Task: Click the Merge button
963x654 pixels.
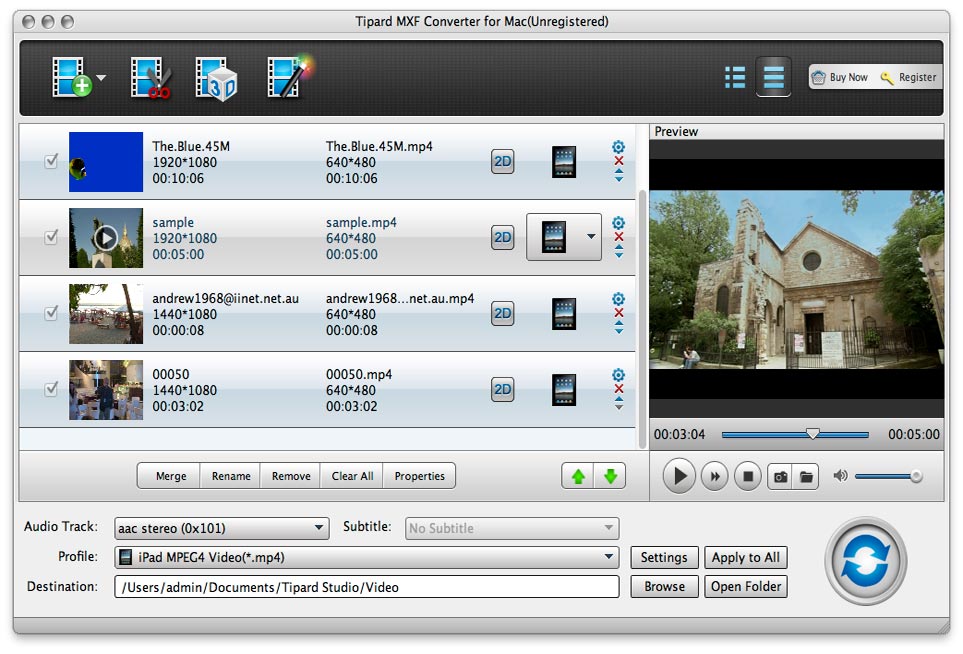Action: (170, 476)
